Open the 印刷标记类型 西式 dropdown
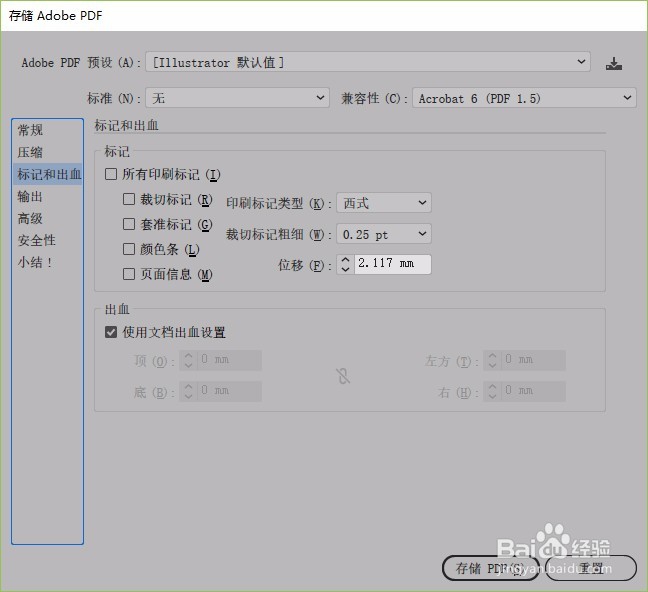This screenshot has height=592, width=648. pos(384,203)
